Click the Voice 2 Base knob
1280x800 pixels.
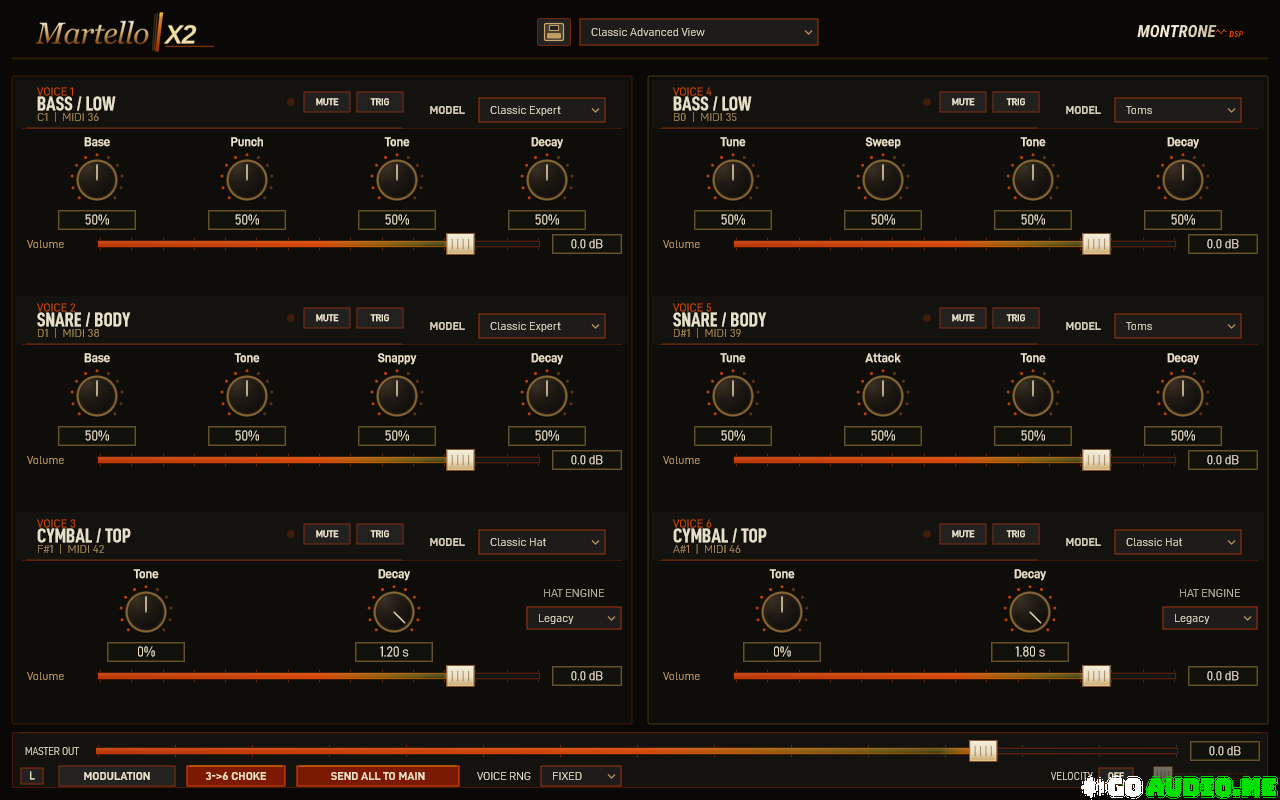(97, 396)
